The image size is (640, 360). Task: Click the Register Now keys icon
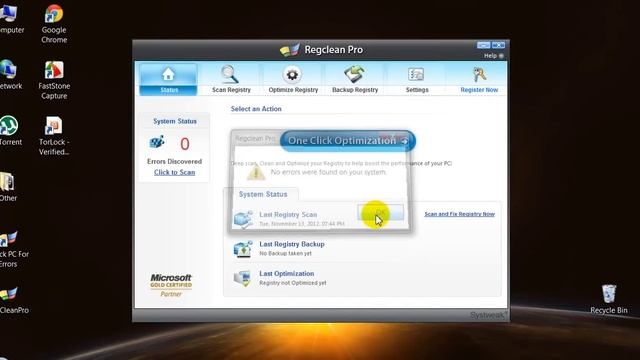point(479,74)
